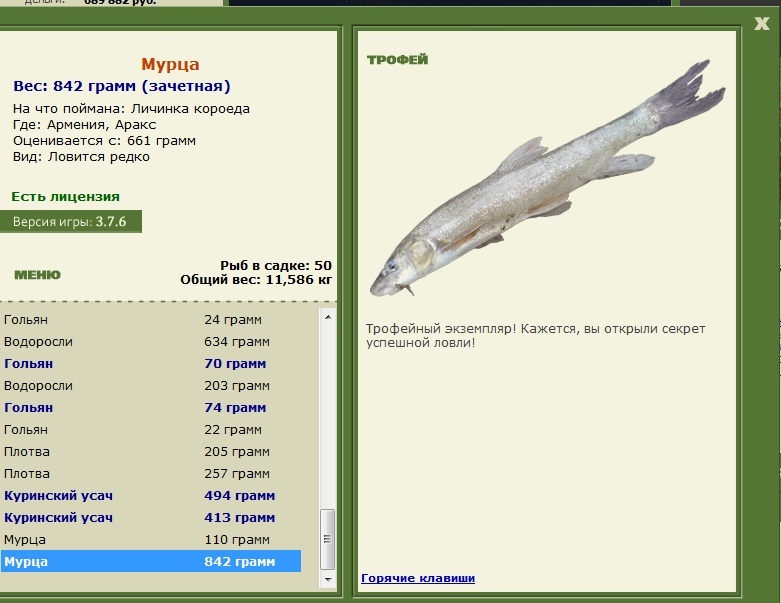The image size is (781, 603).
Task: Click the orange Мурца title
Action: pyautogui.click(x=170, y=64)
